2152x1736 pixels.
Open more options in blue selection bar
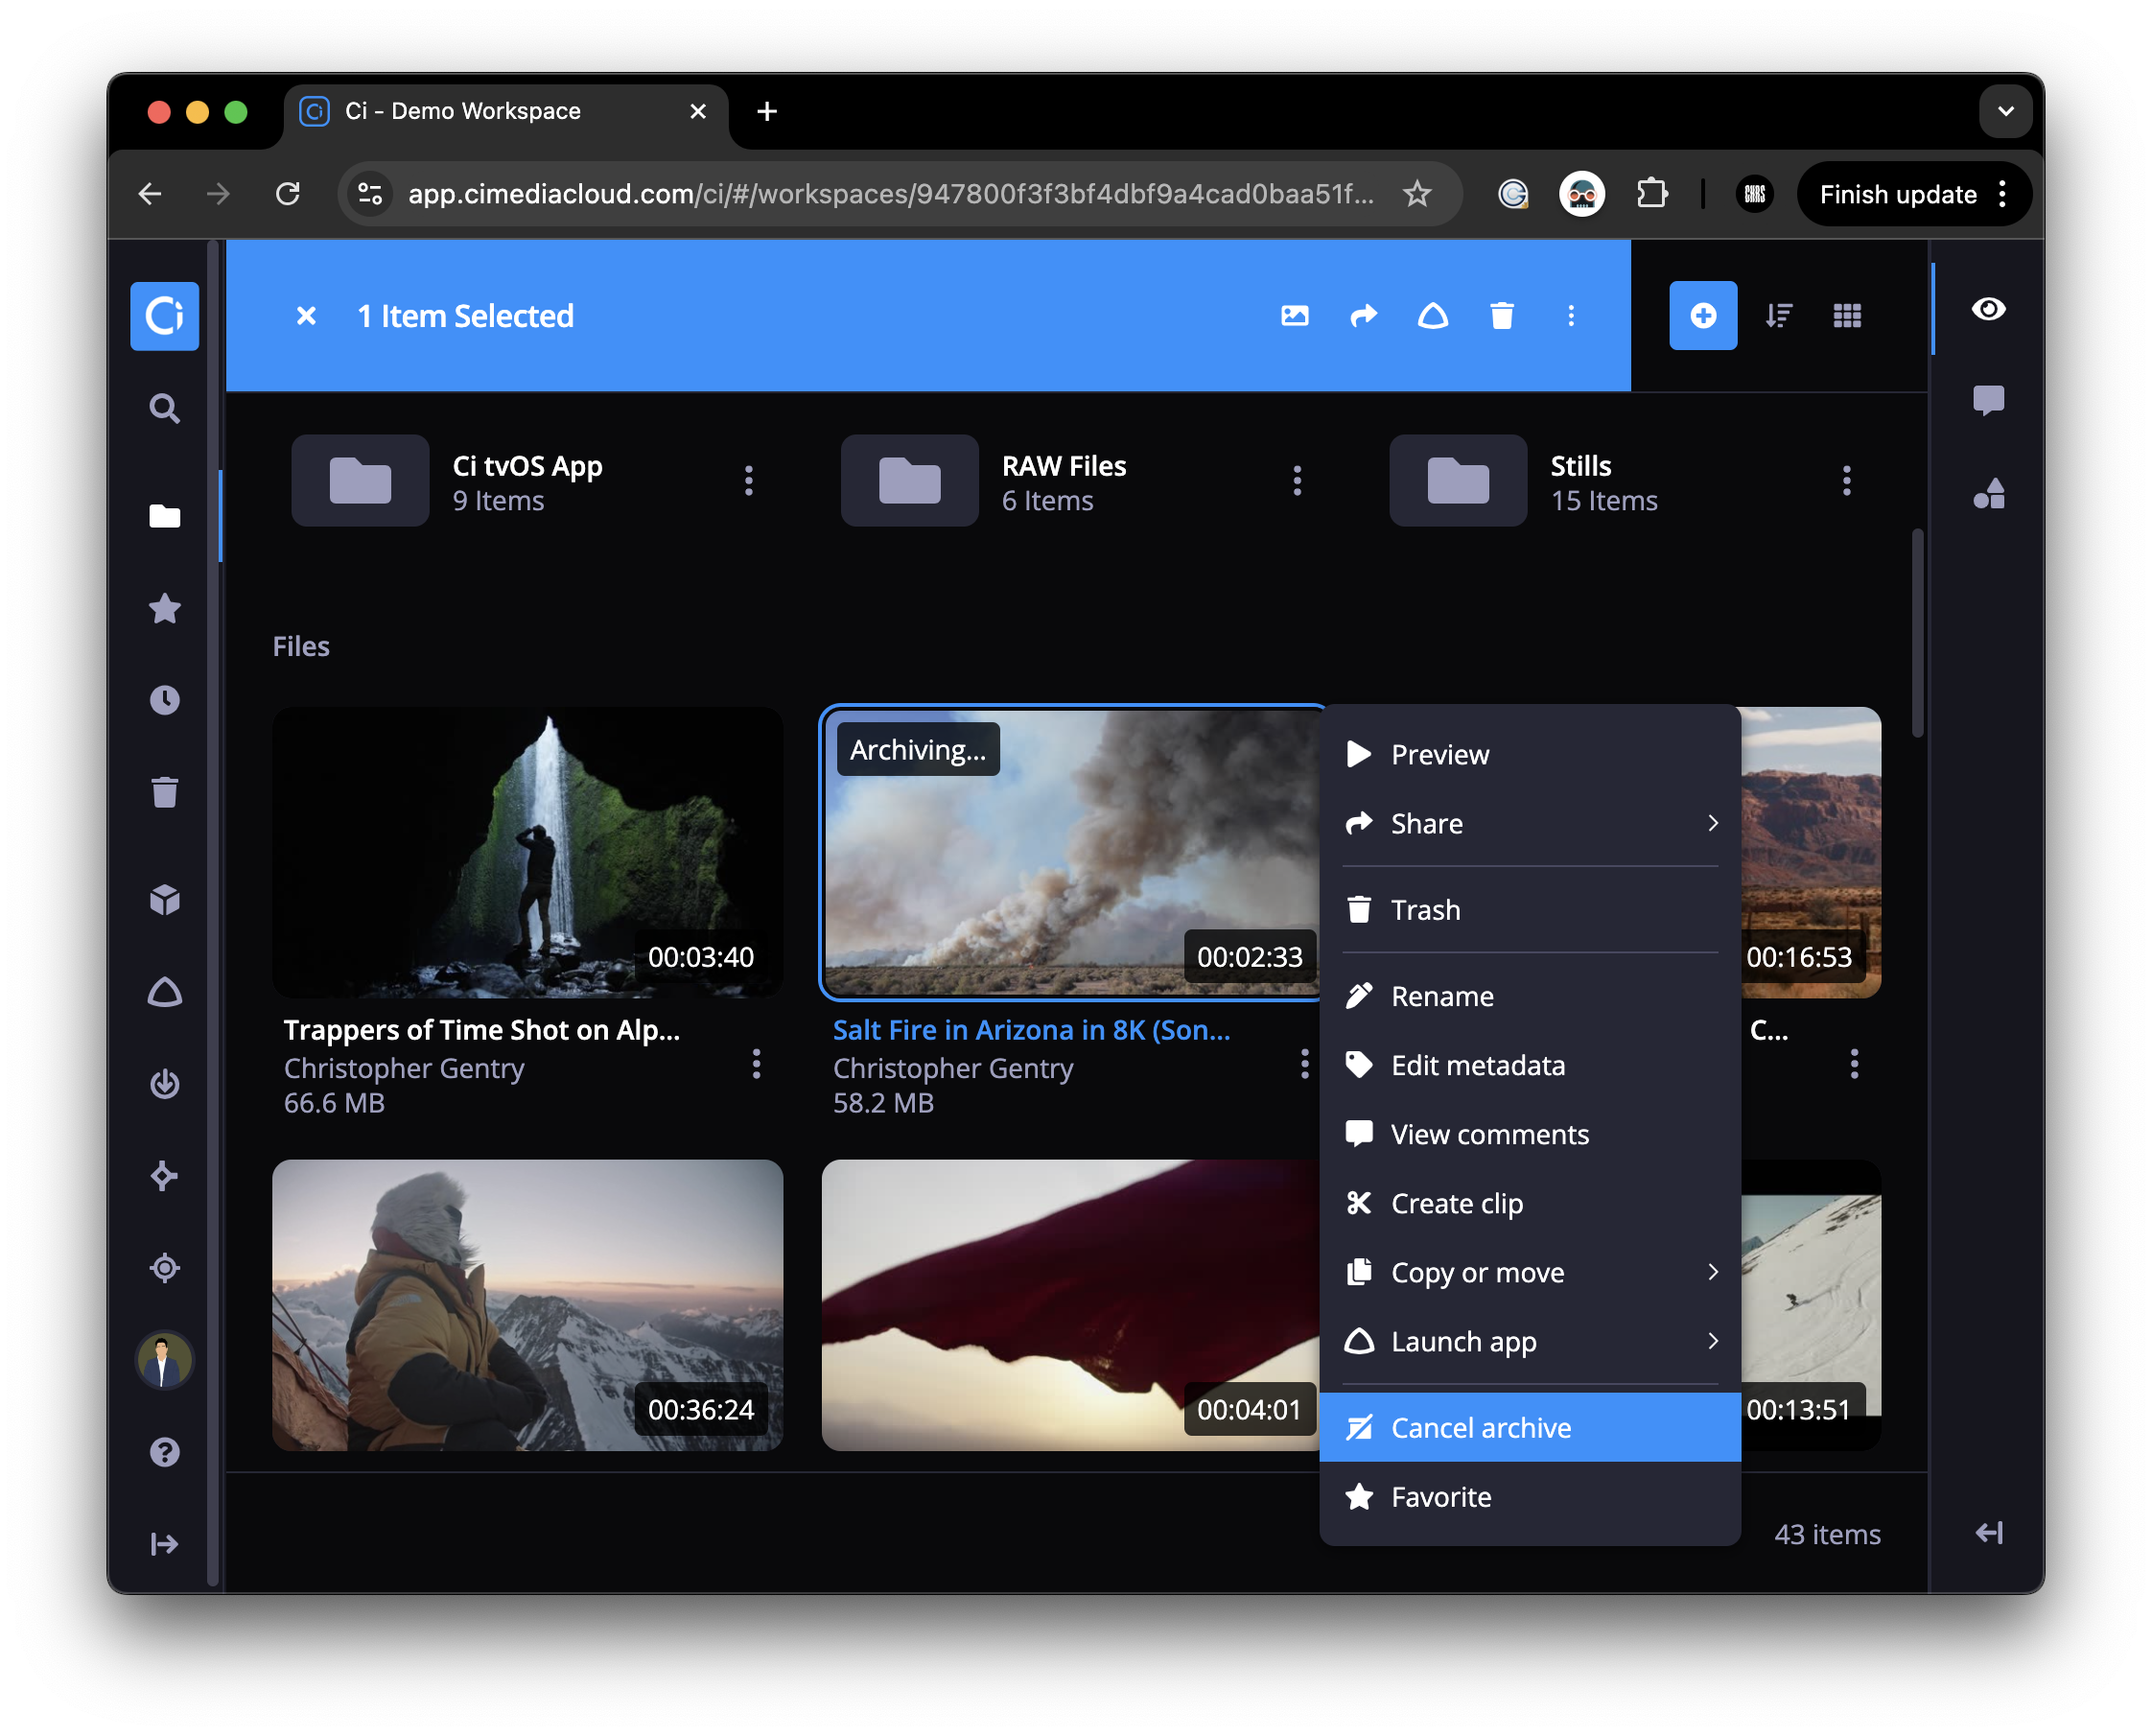pos(1570,316)
